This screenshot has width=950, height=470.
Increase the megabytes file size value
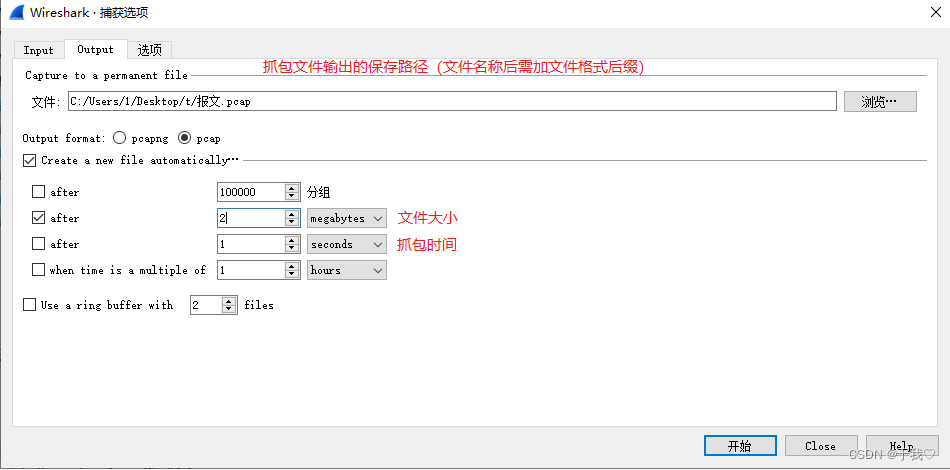click(x=292, y=214)
